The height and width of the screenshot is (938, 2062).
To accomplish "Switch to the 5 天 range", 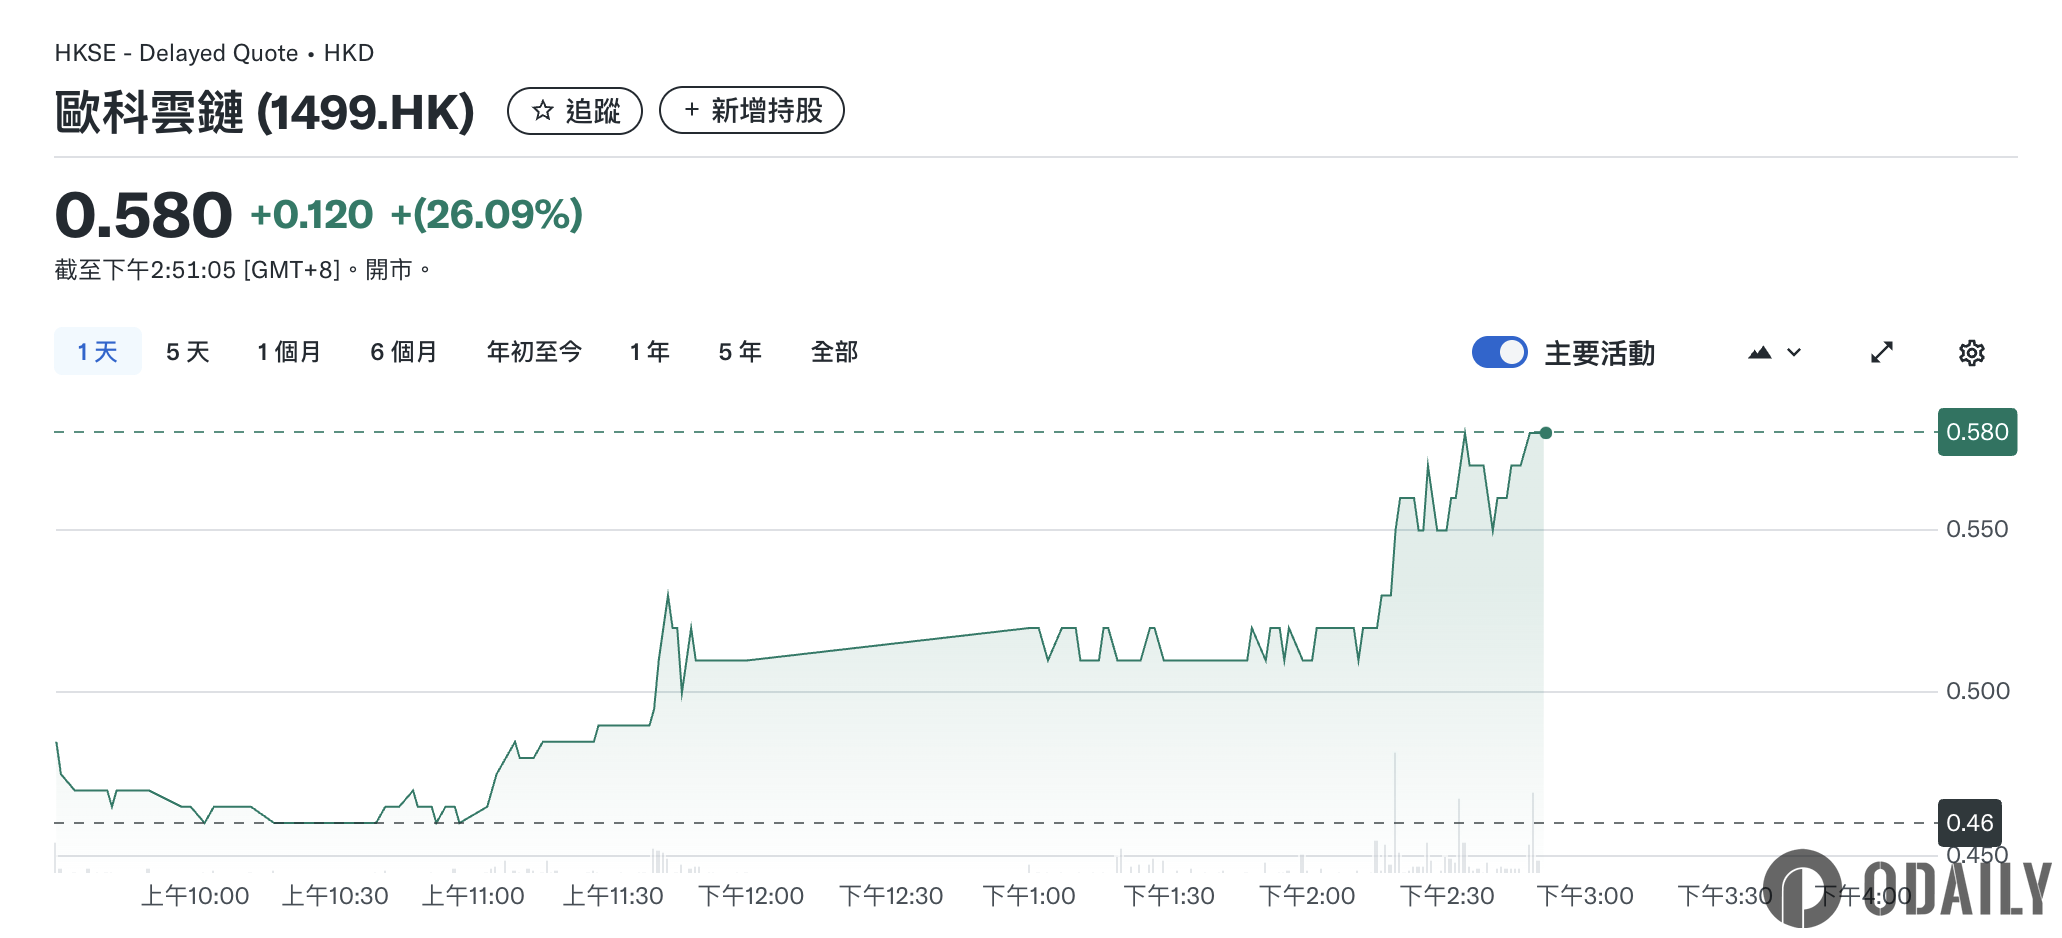I will coord(188,352).
